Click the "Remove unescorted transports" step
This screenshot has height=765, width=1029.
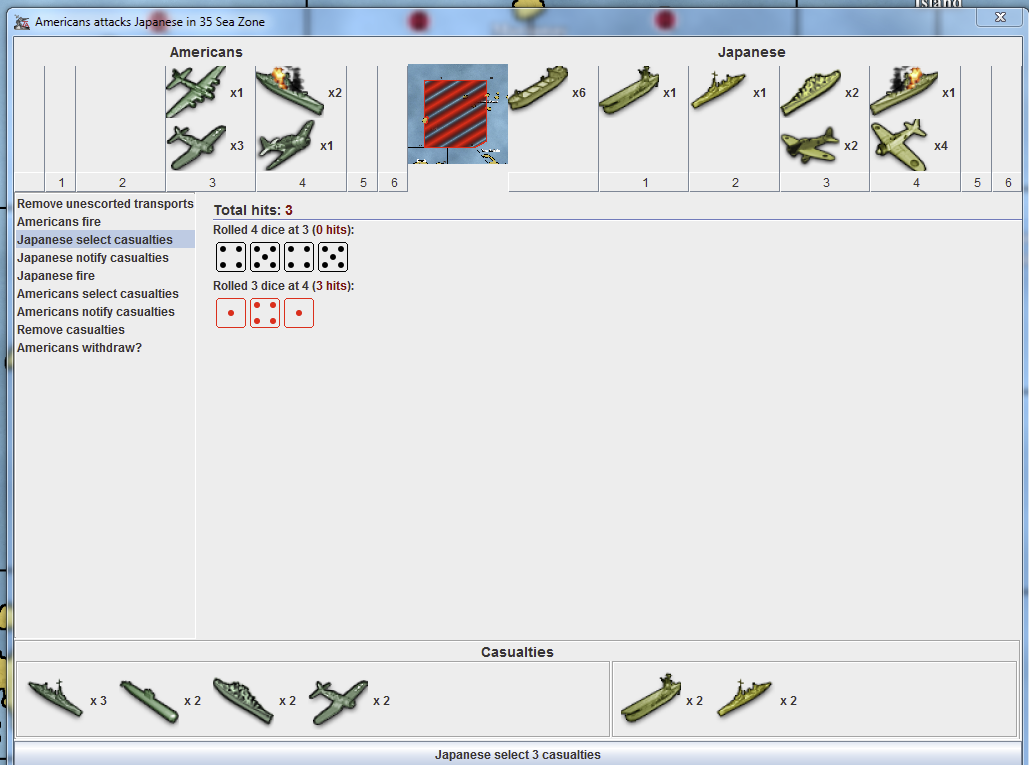point(105,204)
